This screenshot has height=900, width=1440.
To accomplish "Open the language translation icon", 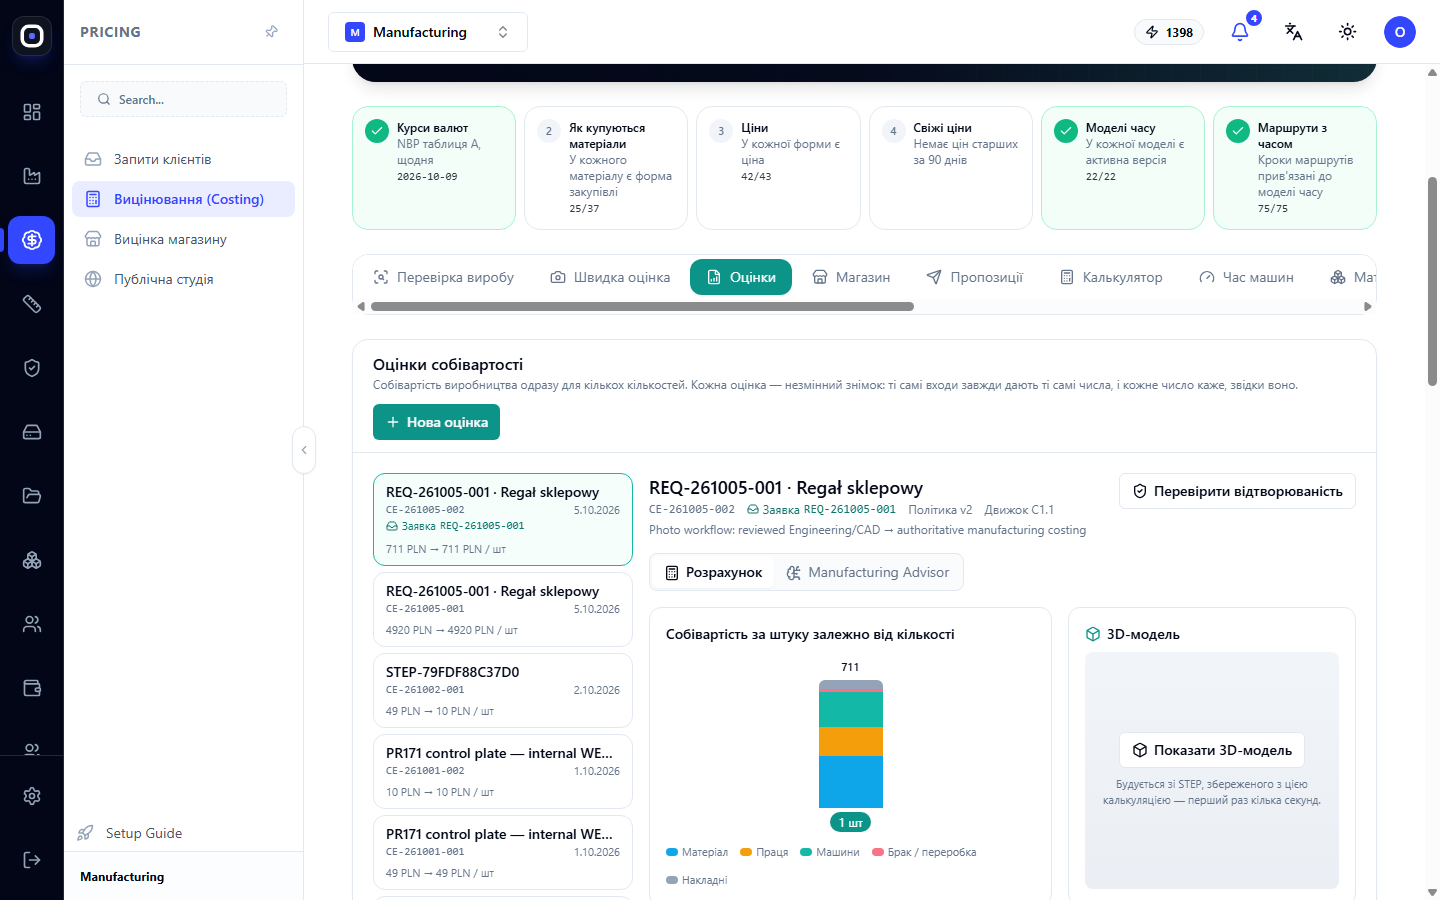I will (x=1294, y=32).
